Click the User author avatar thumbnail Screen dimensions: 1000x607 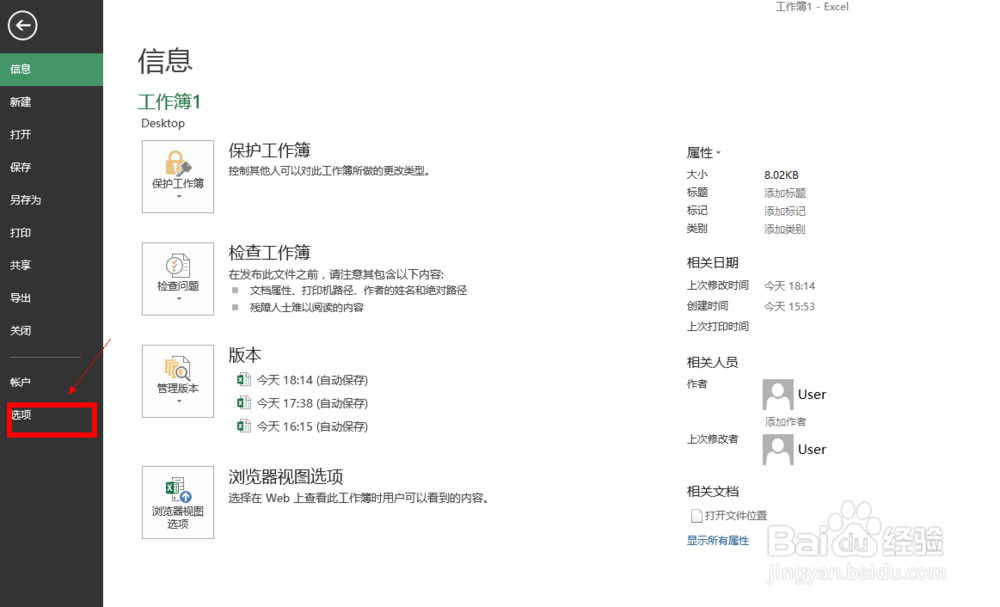click(x=778, y=394)
